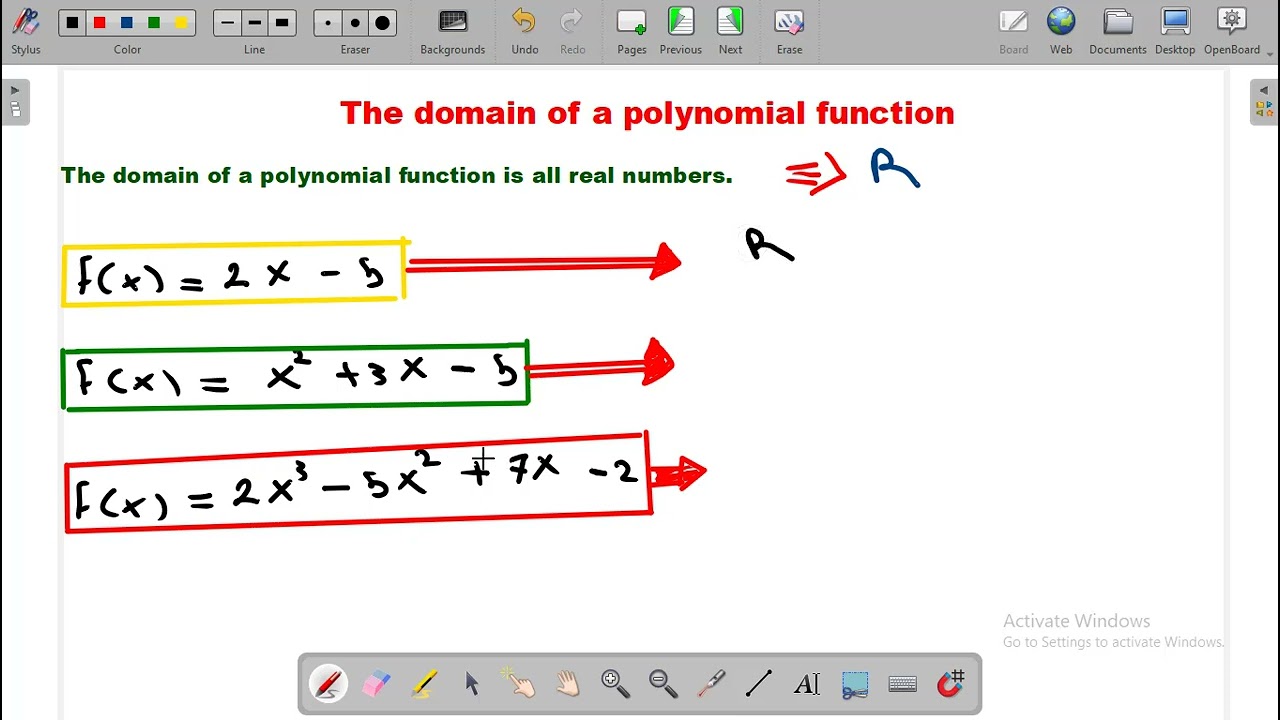The image size is (1280, 720).
Task: Select the Draw lines tool
Action: [759, 684]
